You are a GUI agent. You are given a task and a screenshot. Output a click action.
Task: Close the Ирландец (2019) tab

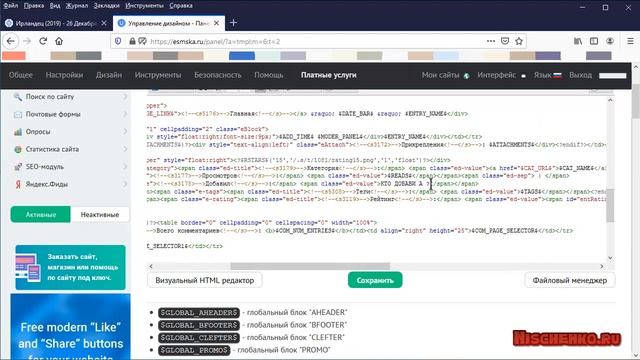104,23
